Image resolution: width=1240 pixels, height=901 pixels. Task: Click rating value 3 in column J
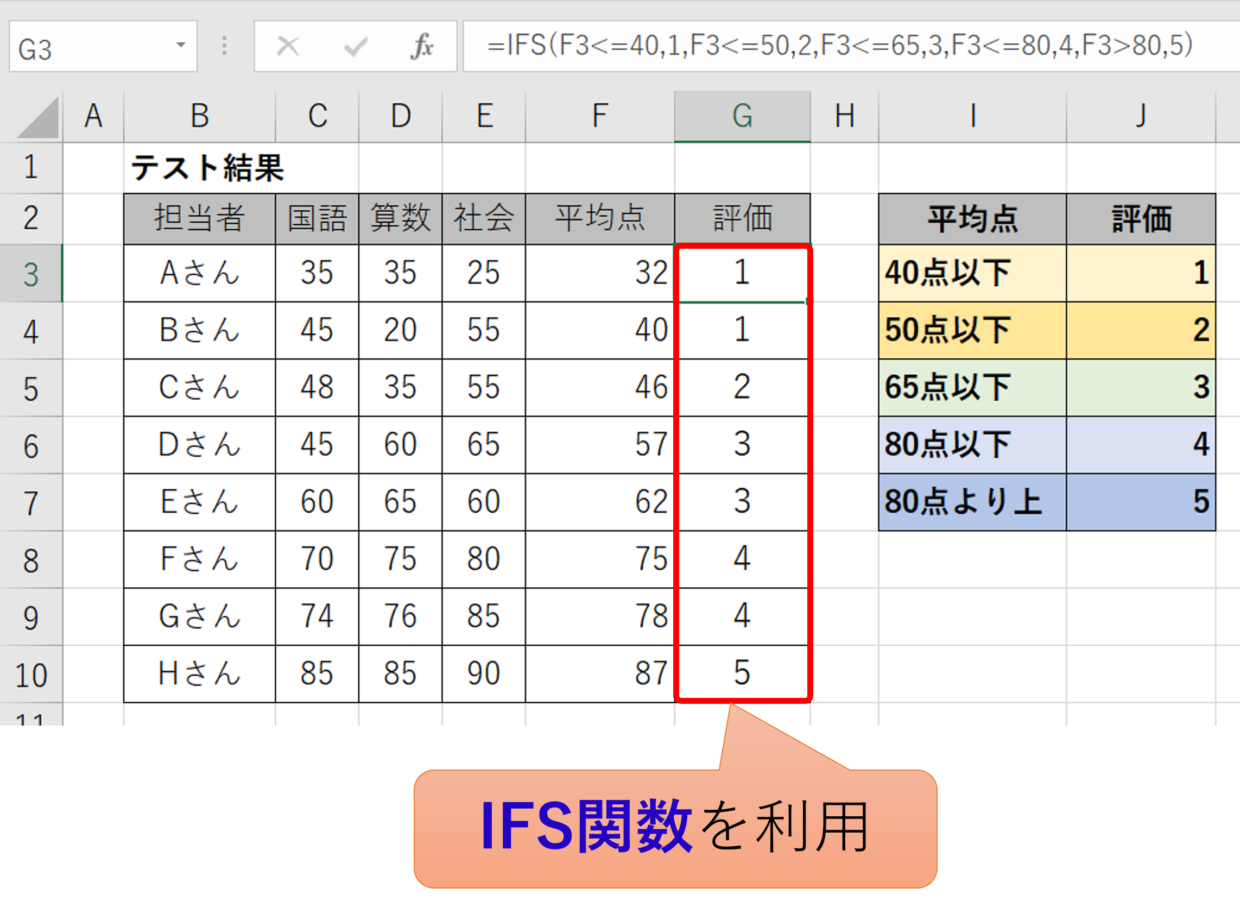pyautogui.click(x=1141, y=387)
